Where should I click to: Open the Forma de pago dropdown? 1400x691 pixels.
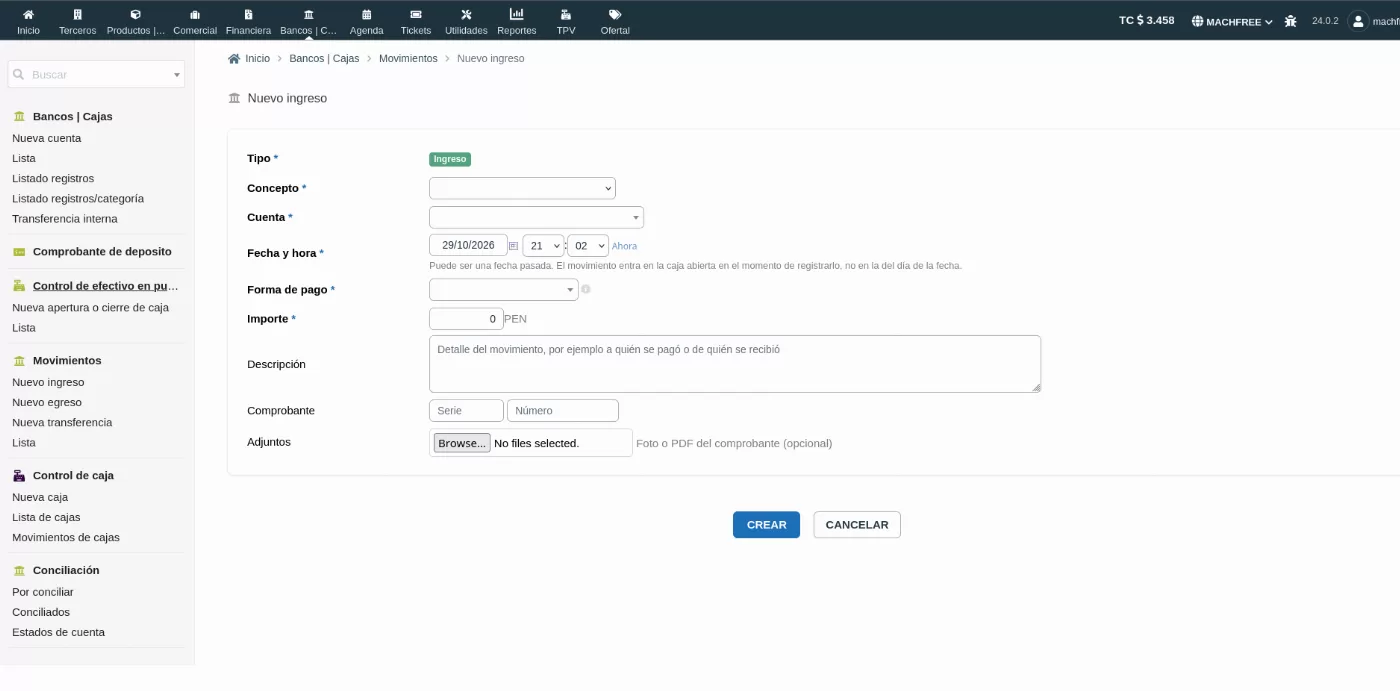tap(504, 289)
